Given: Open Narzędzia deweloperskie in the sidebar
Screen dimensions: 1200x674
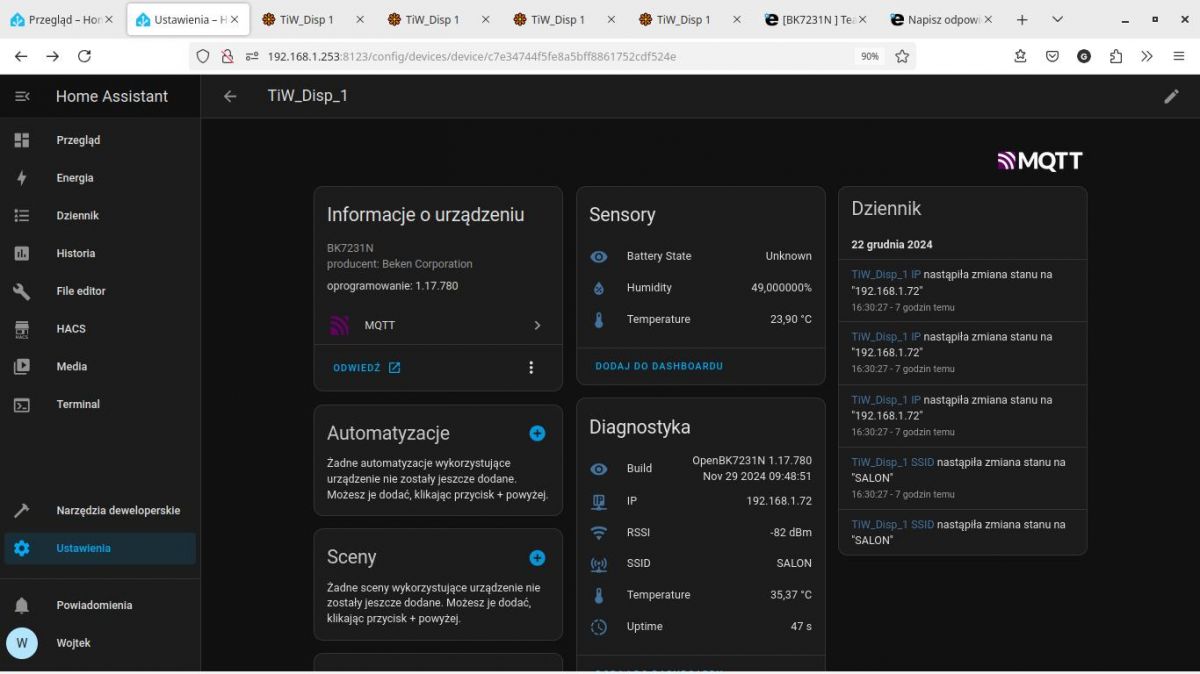Looking at the screenshot, I should coord(100,510).
